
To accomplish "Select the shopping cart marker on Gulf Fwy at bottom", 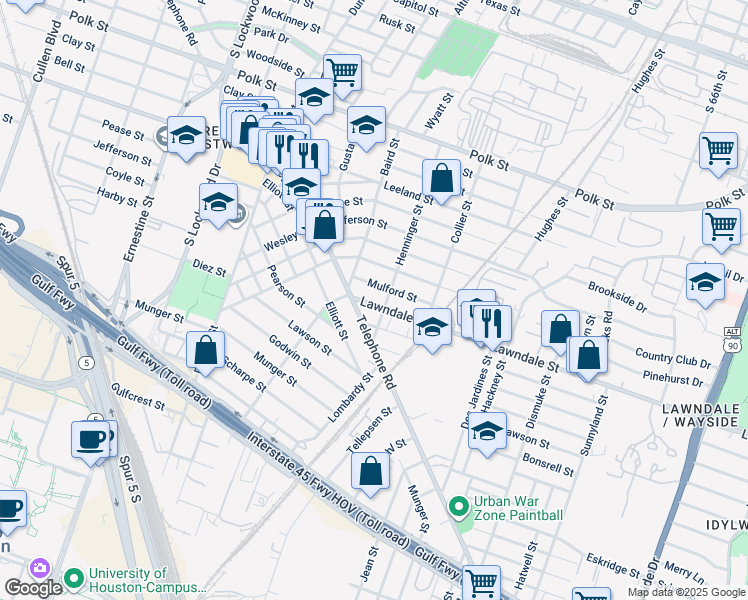I will pyautogui.click(x=481, y=582).
